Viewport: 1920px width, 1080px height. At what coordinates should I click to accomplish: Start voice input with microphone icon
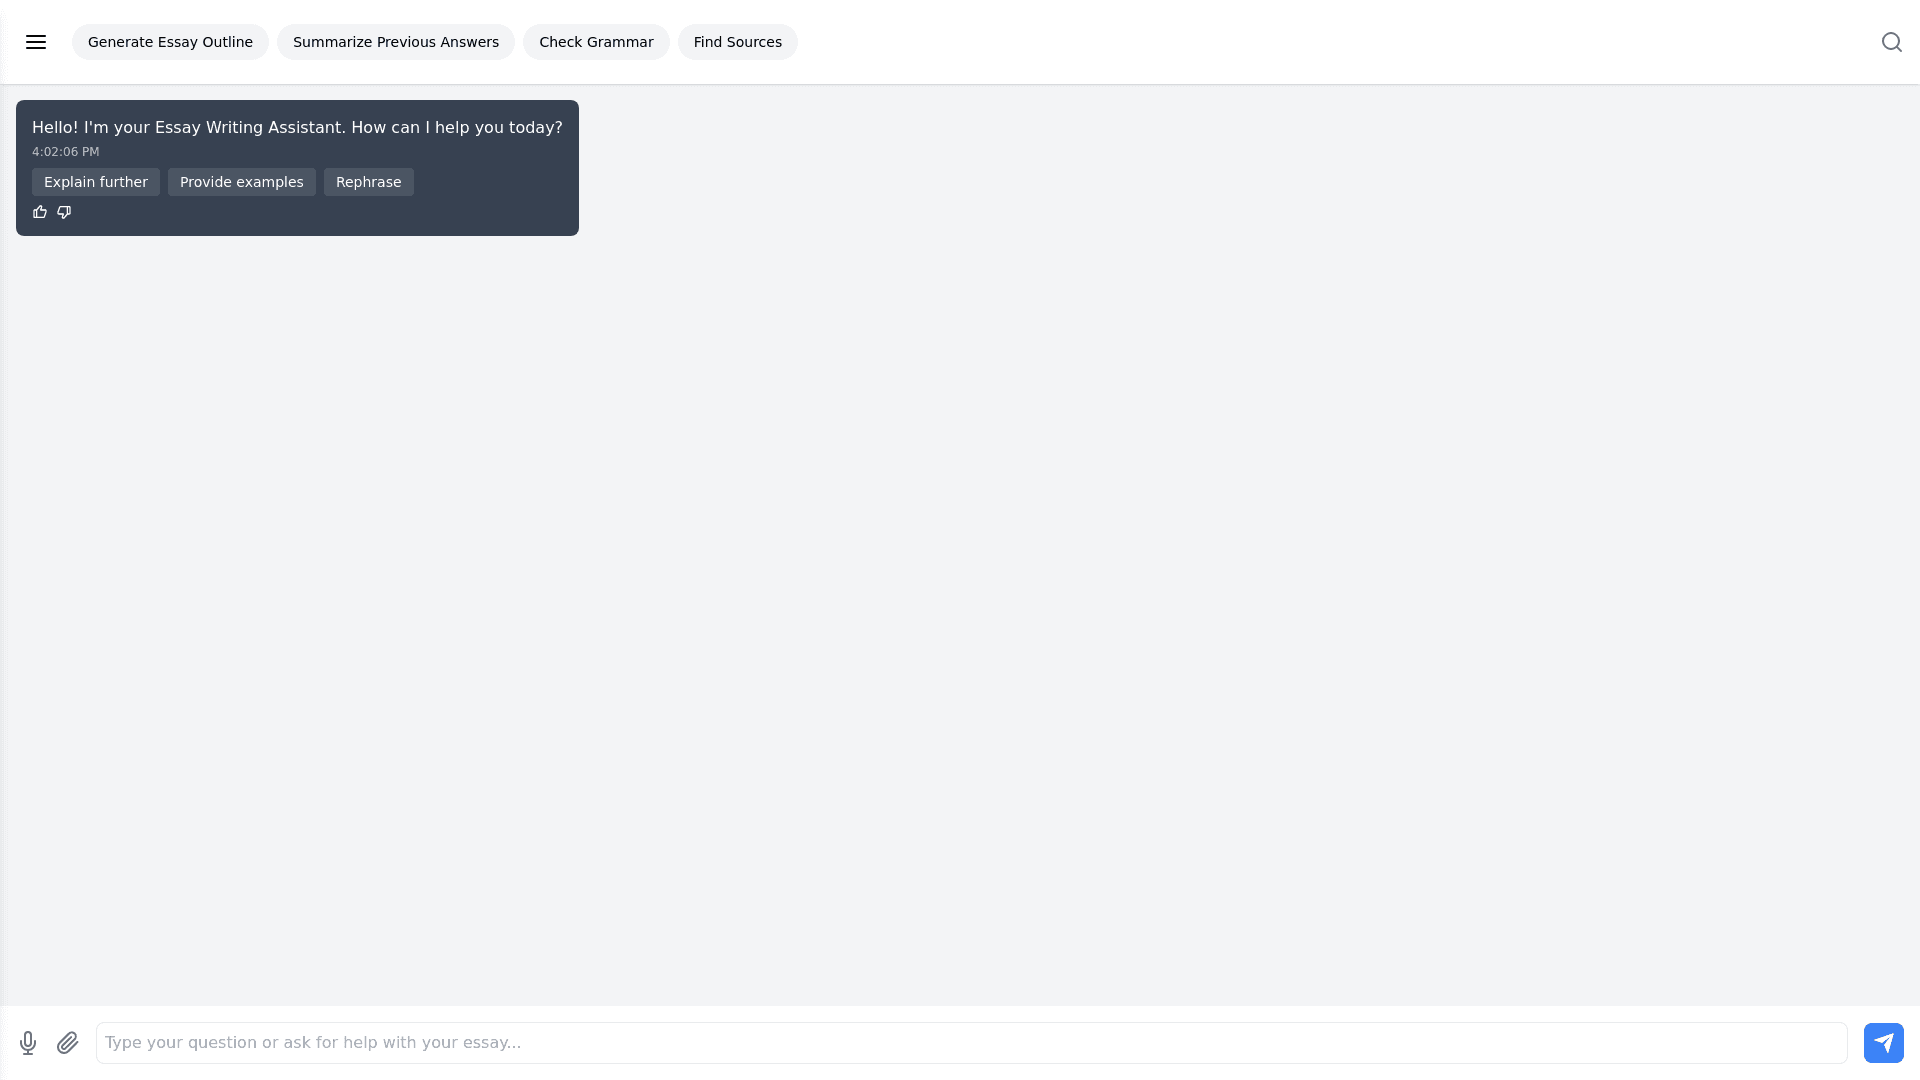[28, 1043]
